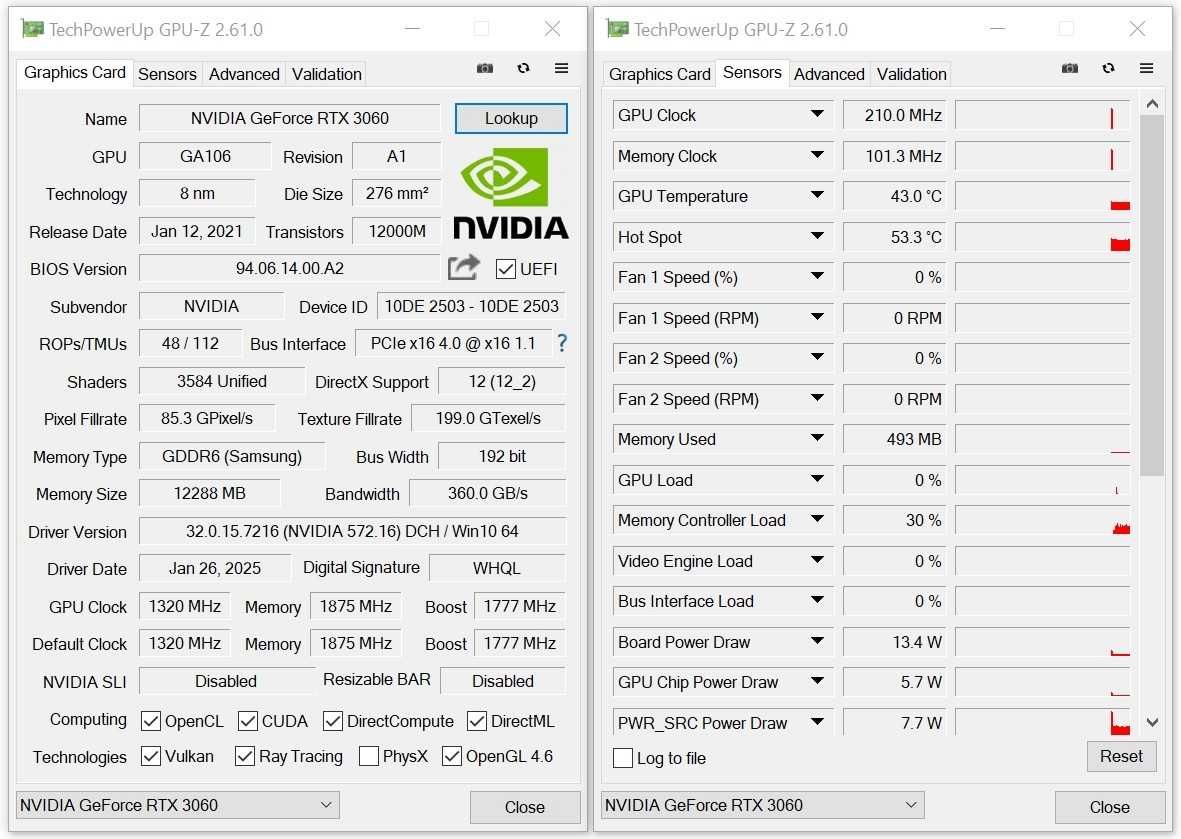Toggle the PhysX checkbox
This screenshot has width=1181, height=839.
coord(369,756)
